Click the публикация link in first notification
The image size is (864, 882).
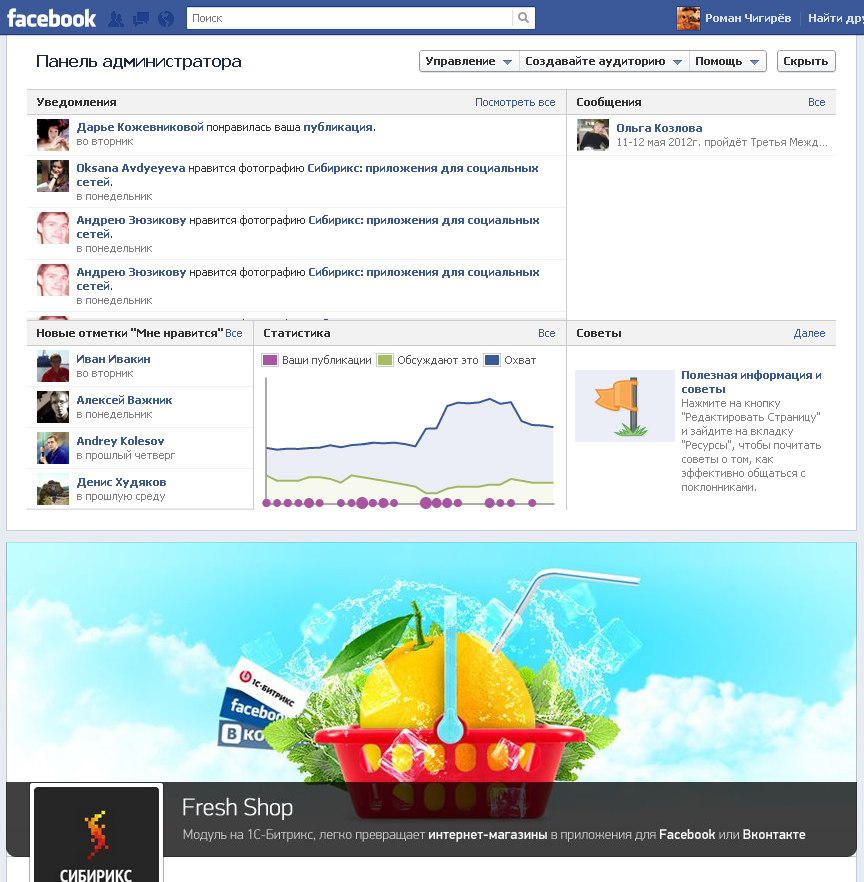[338, 127]
